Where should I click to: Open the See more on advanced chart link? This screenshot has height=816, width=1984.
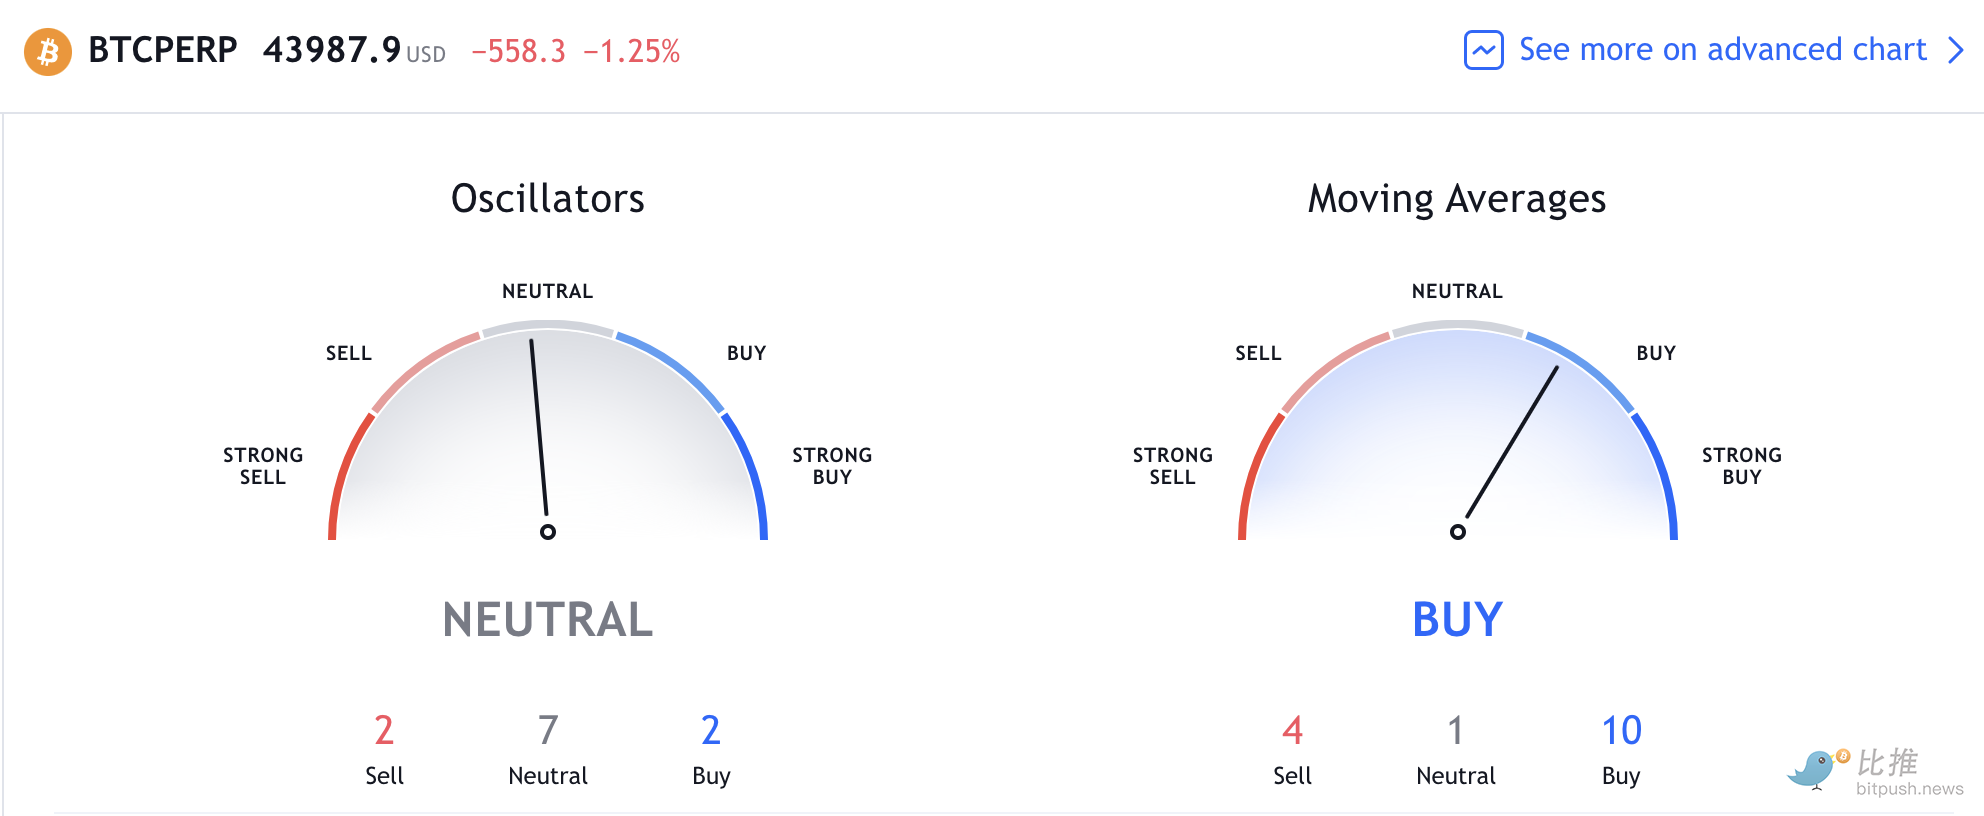tap(1722, 50)
